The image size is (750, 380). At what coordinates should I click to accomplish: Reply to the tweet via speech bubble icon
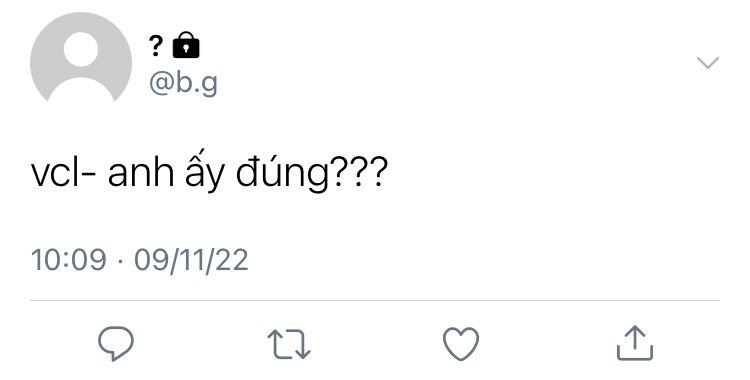pos(116,343)
